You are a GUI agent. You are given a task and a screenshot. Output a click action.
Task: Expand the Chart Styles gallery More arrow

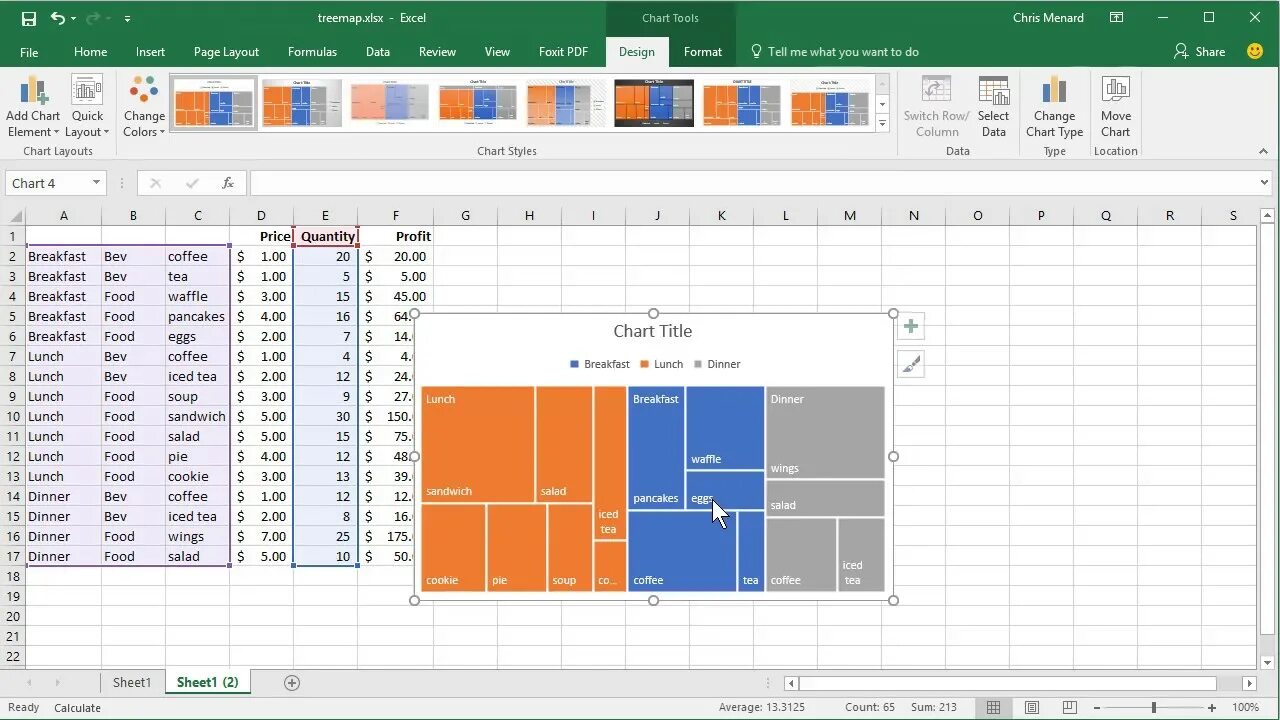[882, 123]
